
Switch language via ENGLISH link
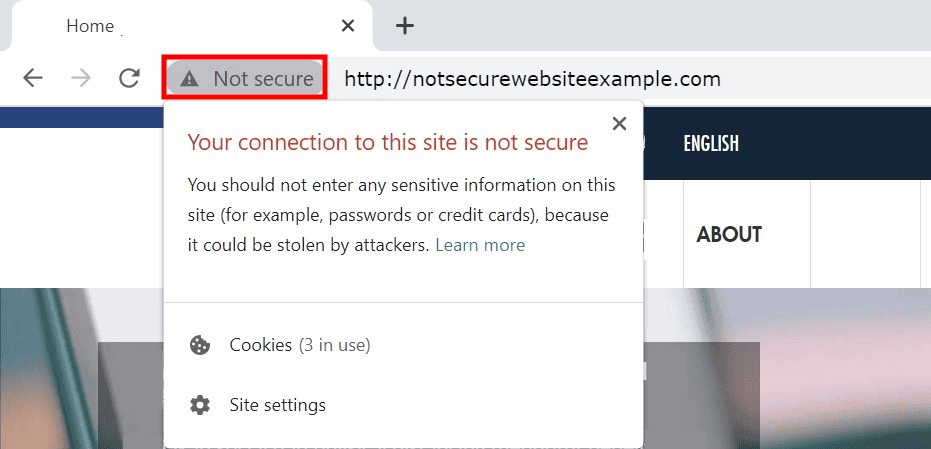711,143
